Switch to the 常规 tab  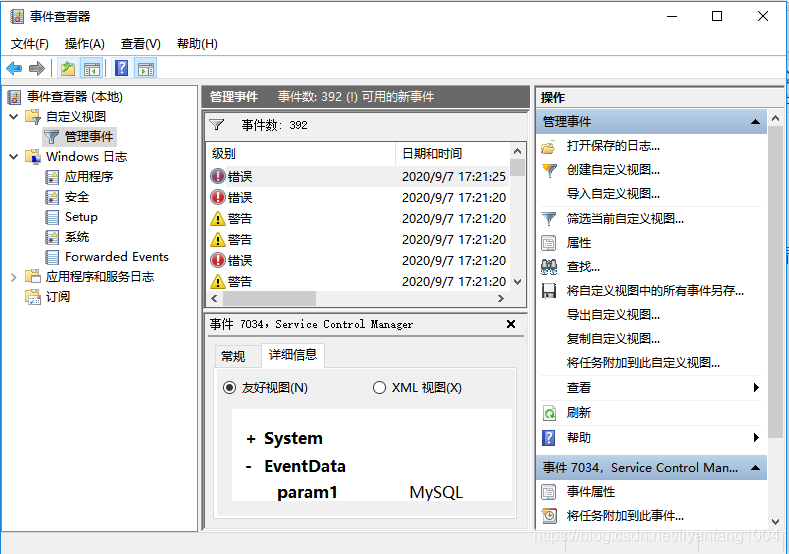click(233, 356)
